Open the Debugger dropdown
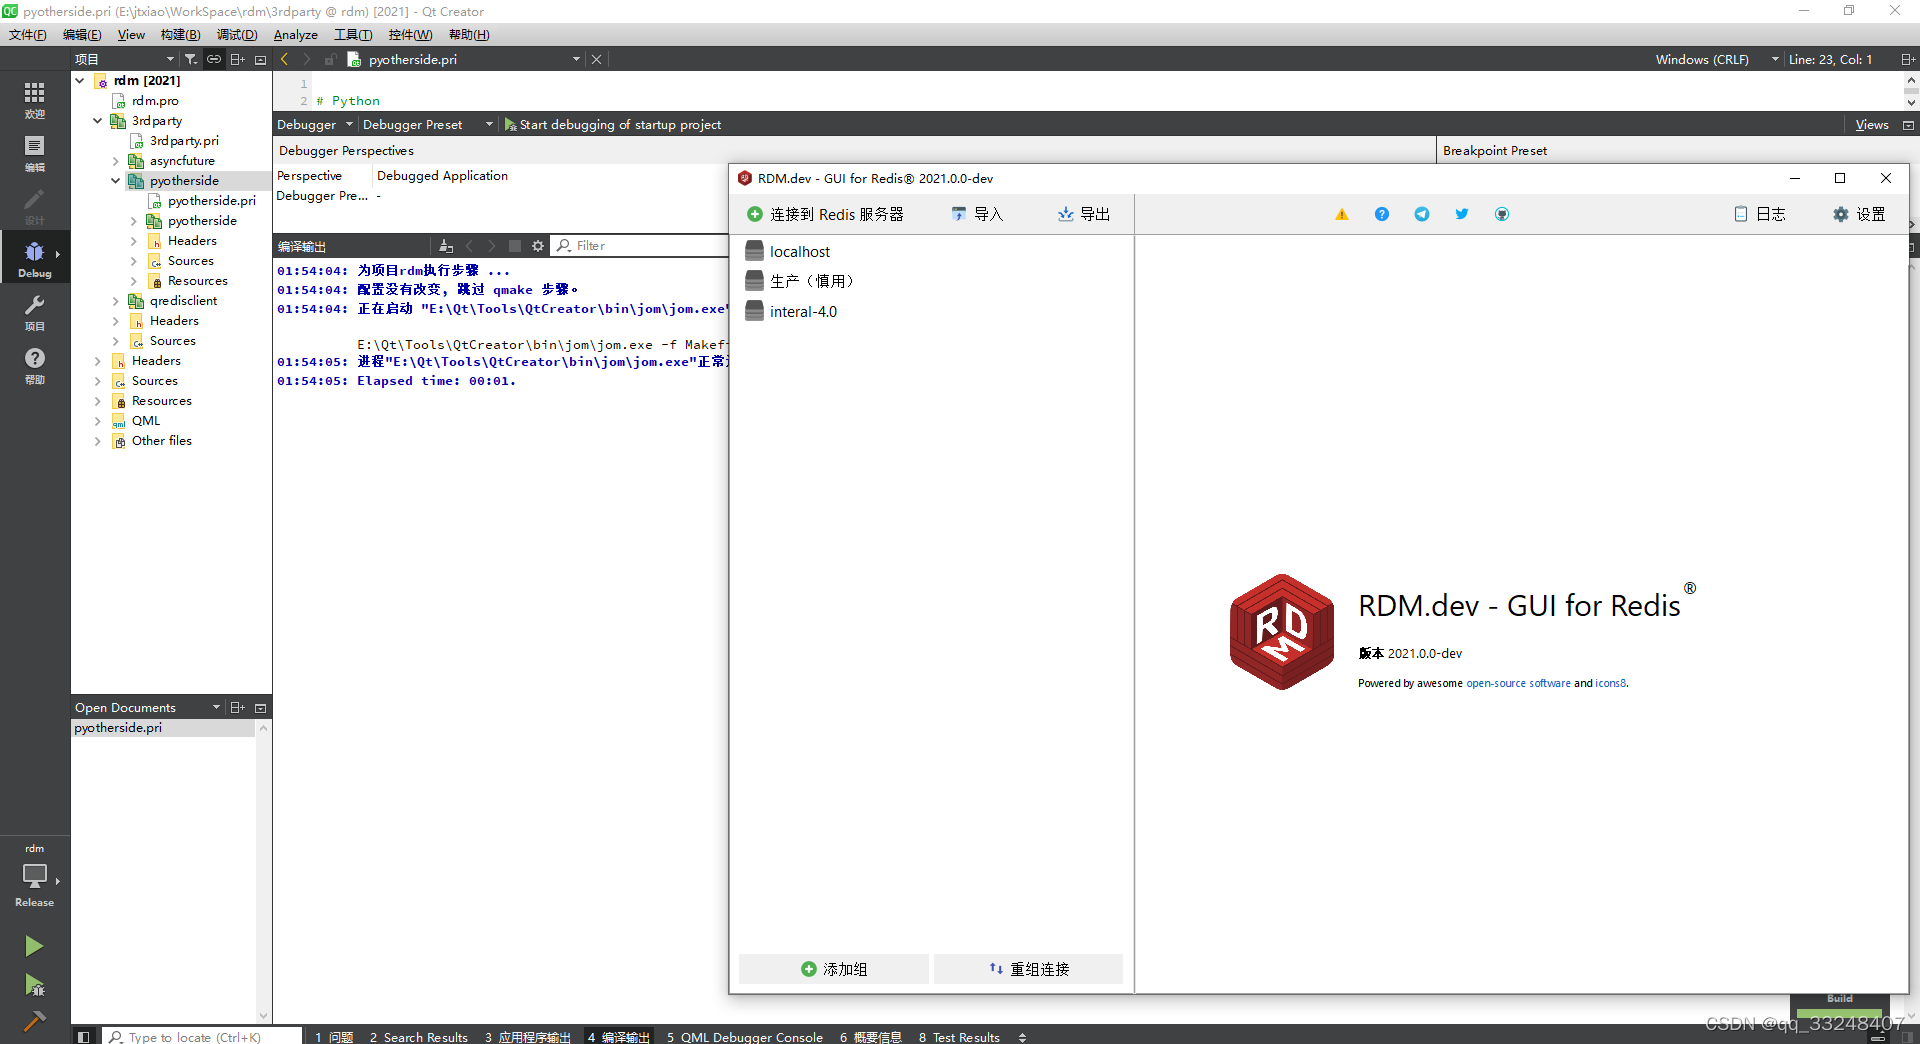Image resolution: width=1920 pixels, height=1044 pixels. 315,125
